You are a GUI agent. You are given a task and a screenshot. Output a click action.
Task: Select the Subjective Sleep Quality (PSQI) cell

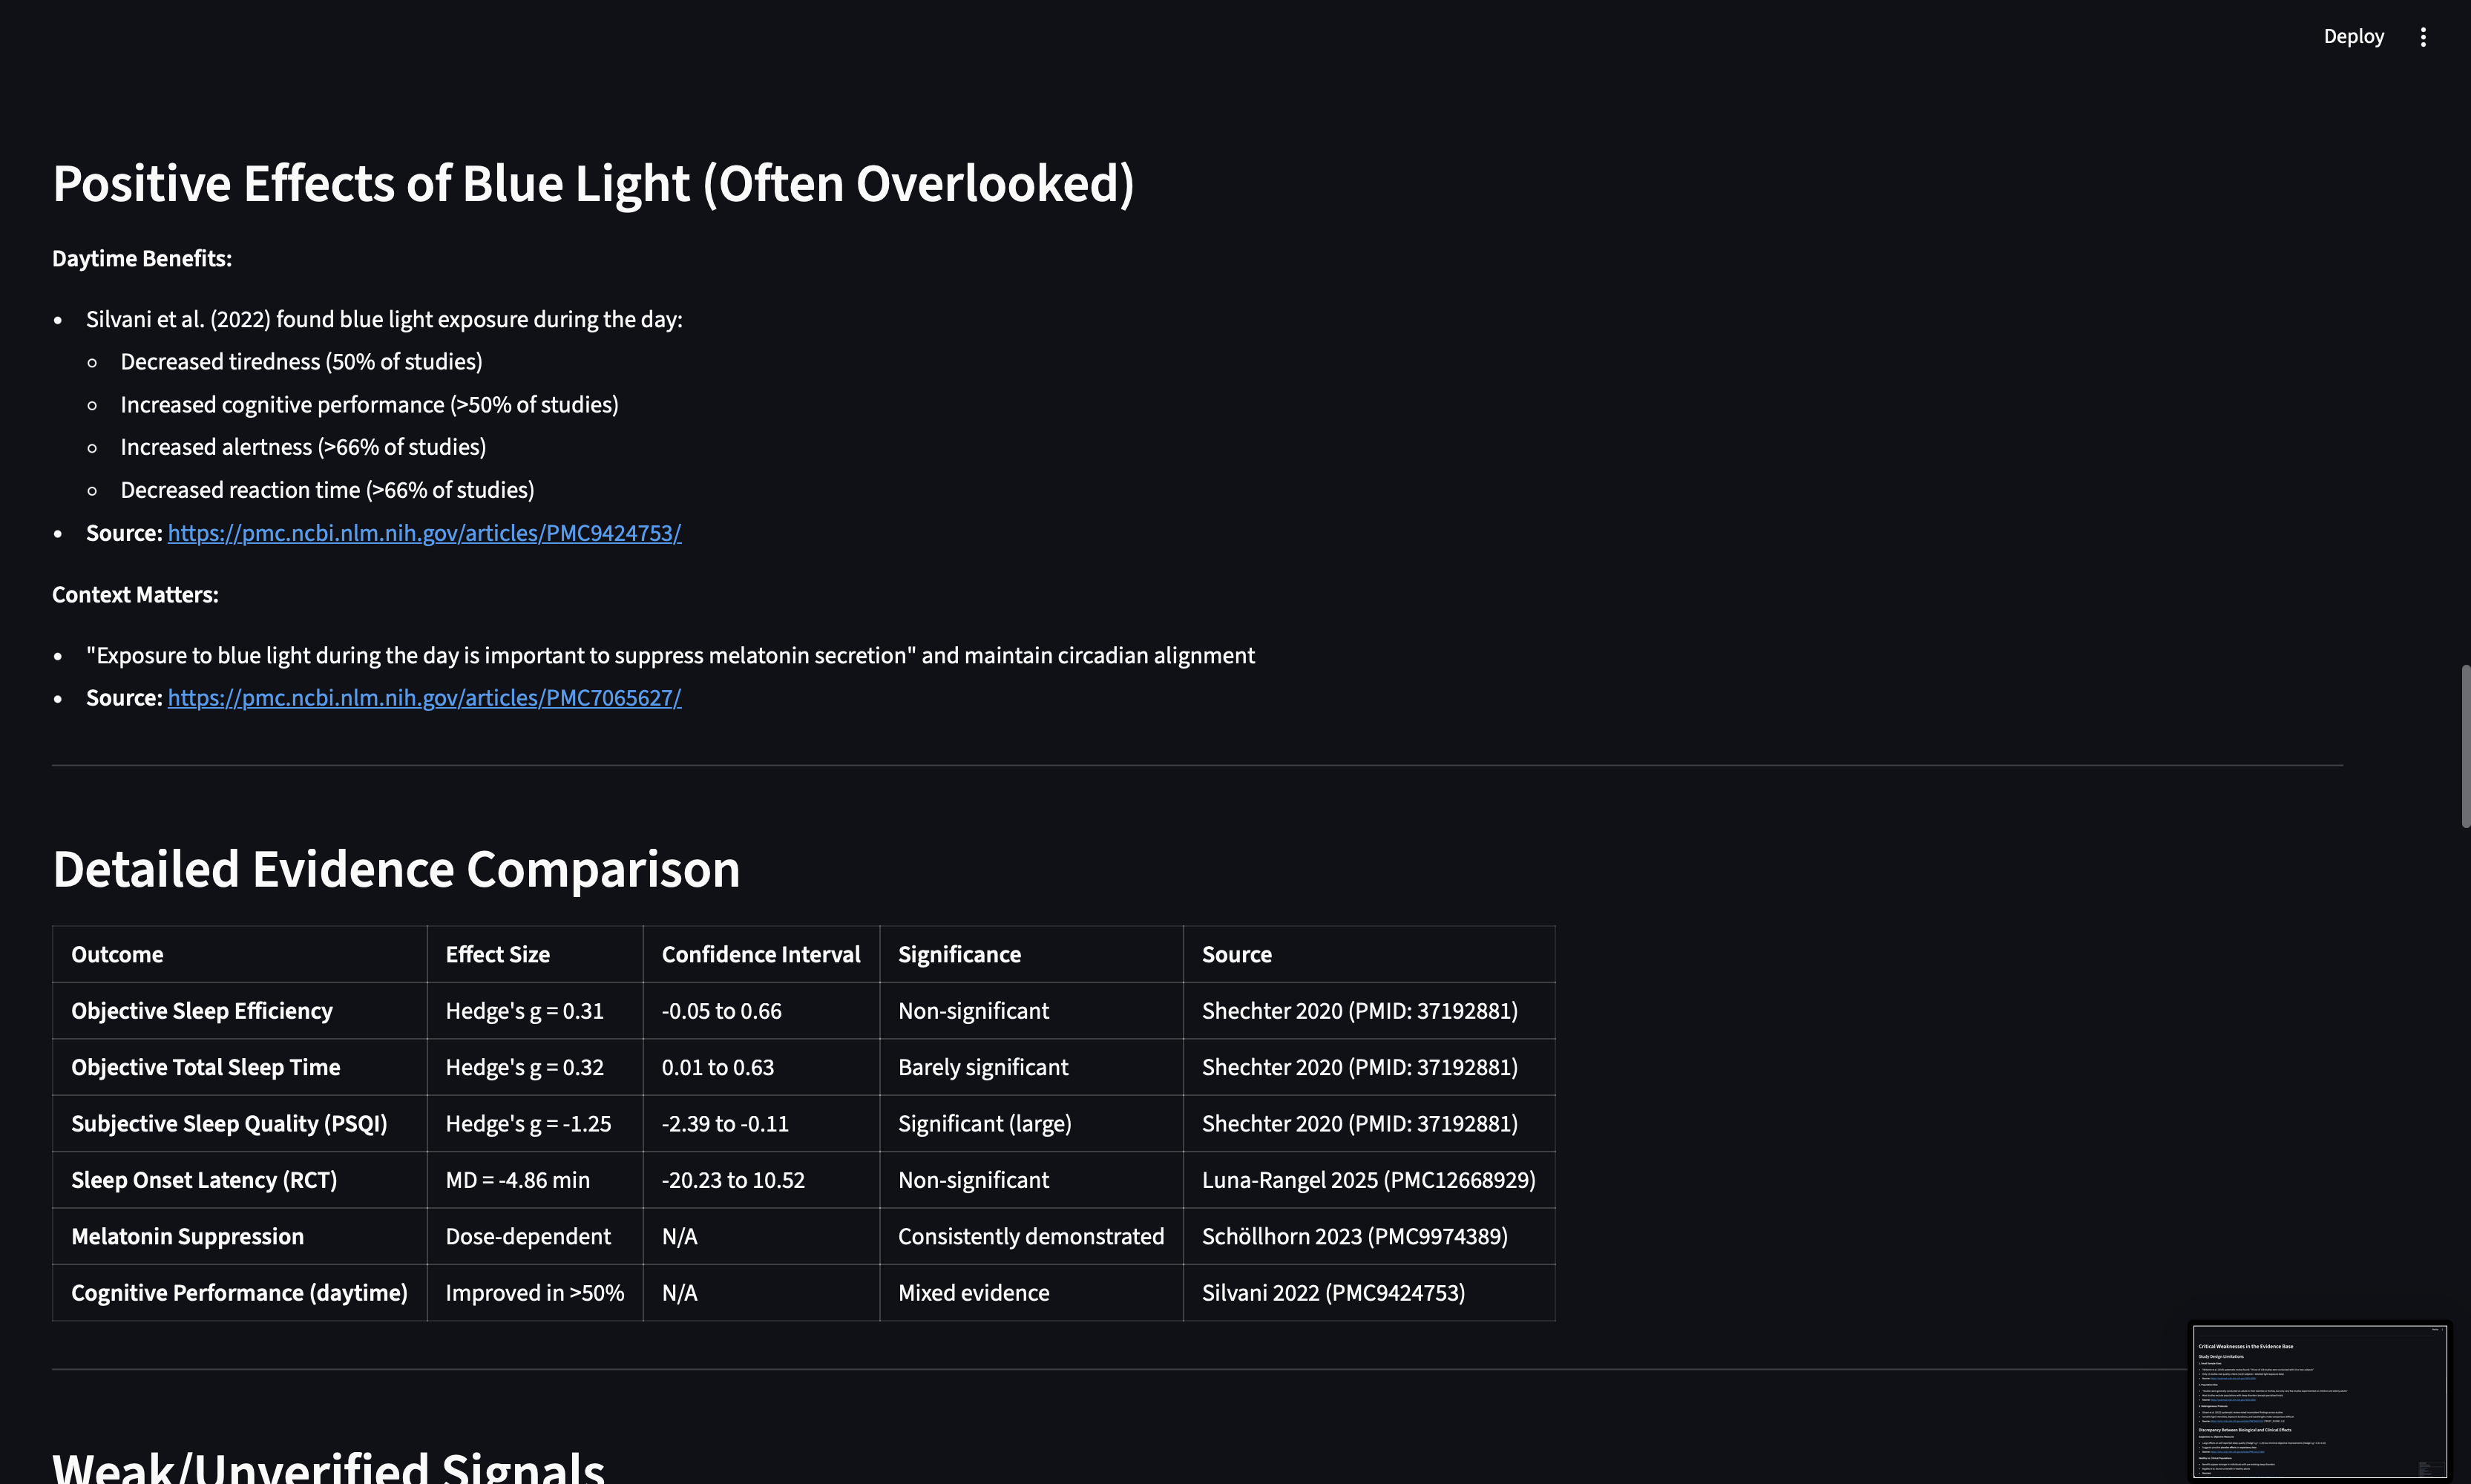(229, 1124)
